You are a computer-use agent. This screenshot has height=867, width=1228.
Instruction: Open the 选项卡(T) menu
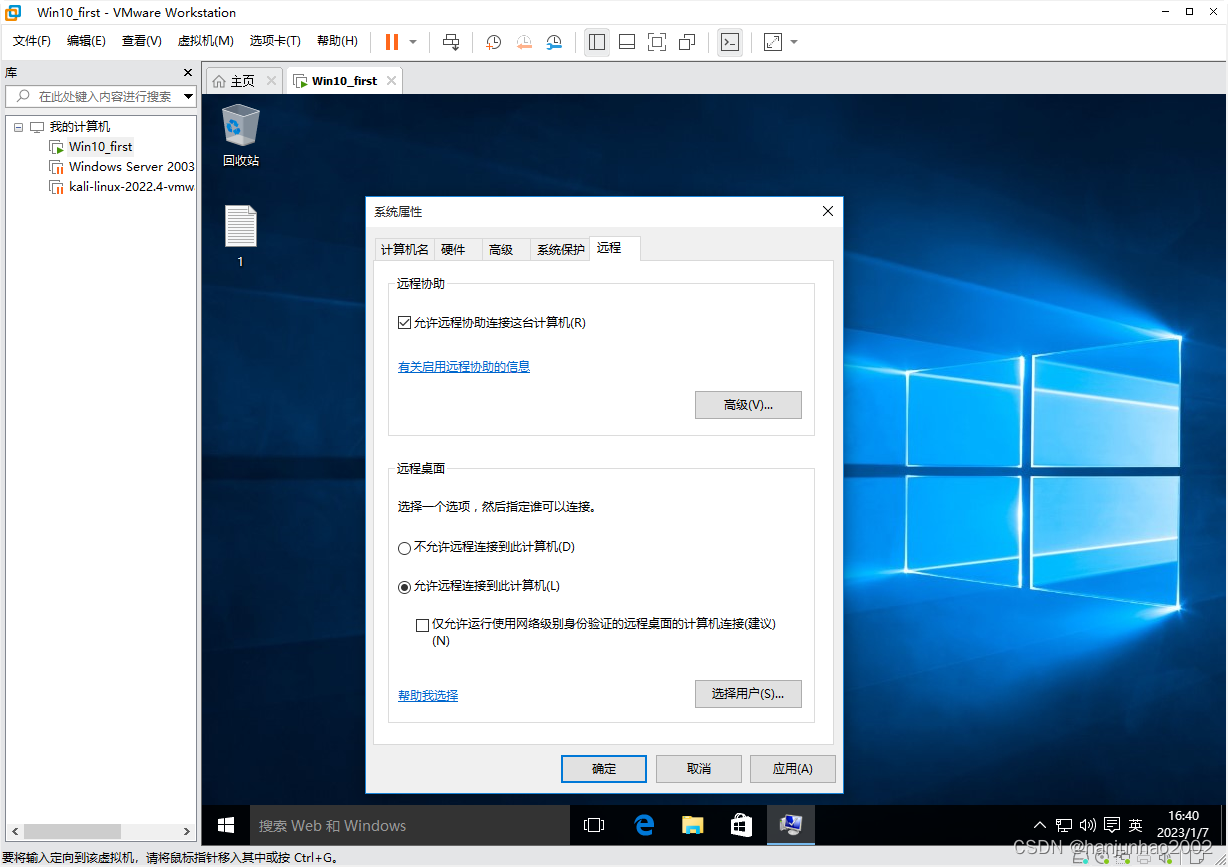275,41
